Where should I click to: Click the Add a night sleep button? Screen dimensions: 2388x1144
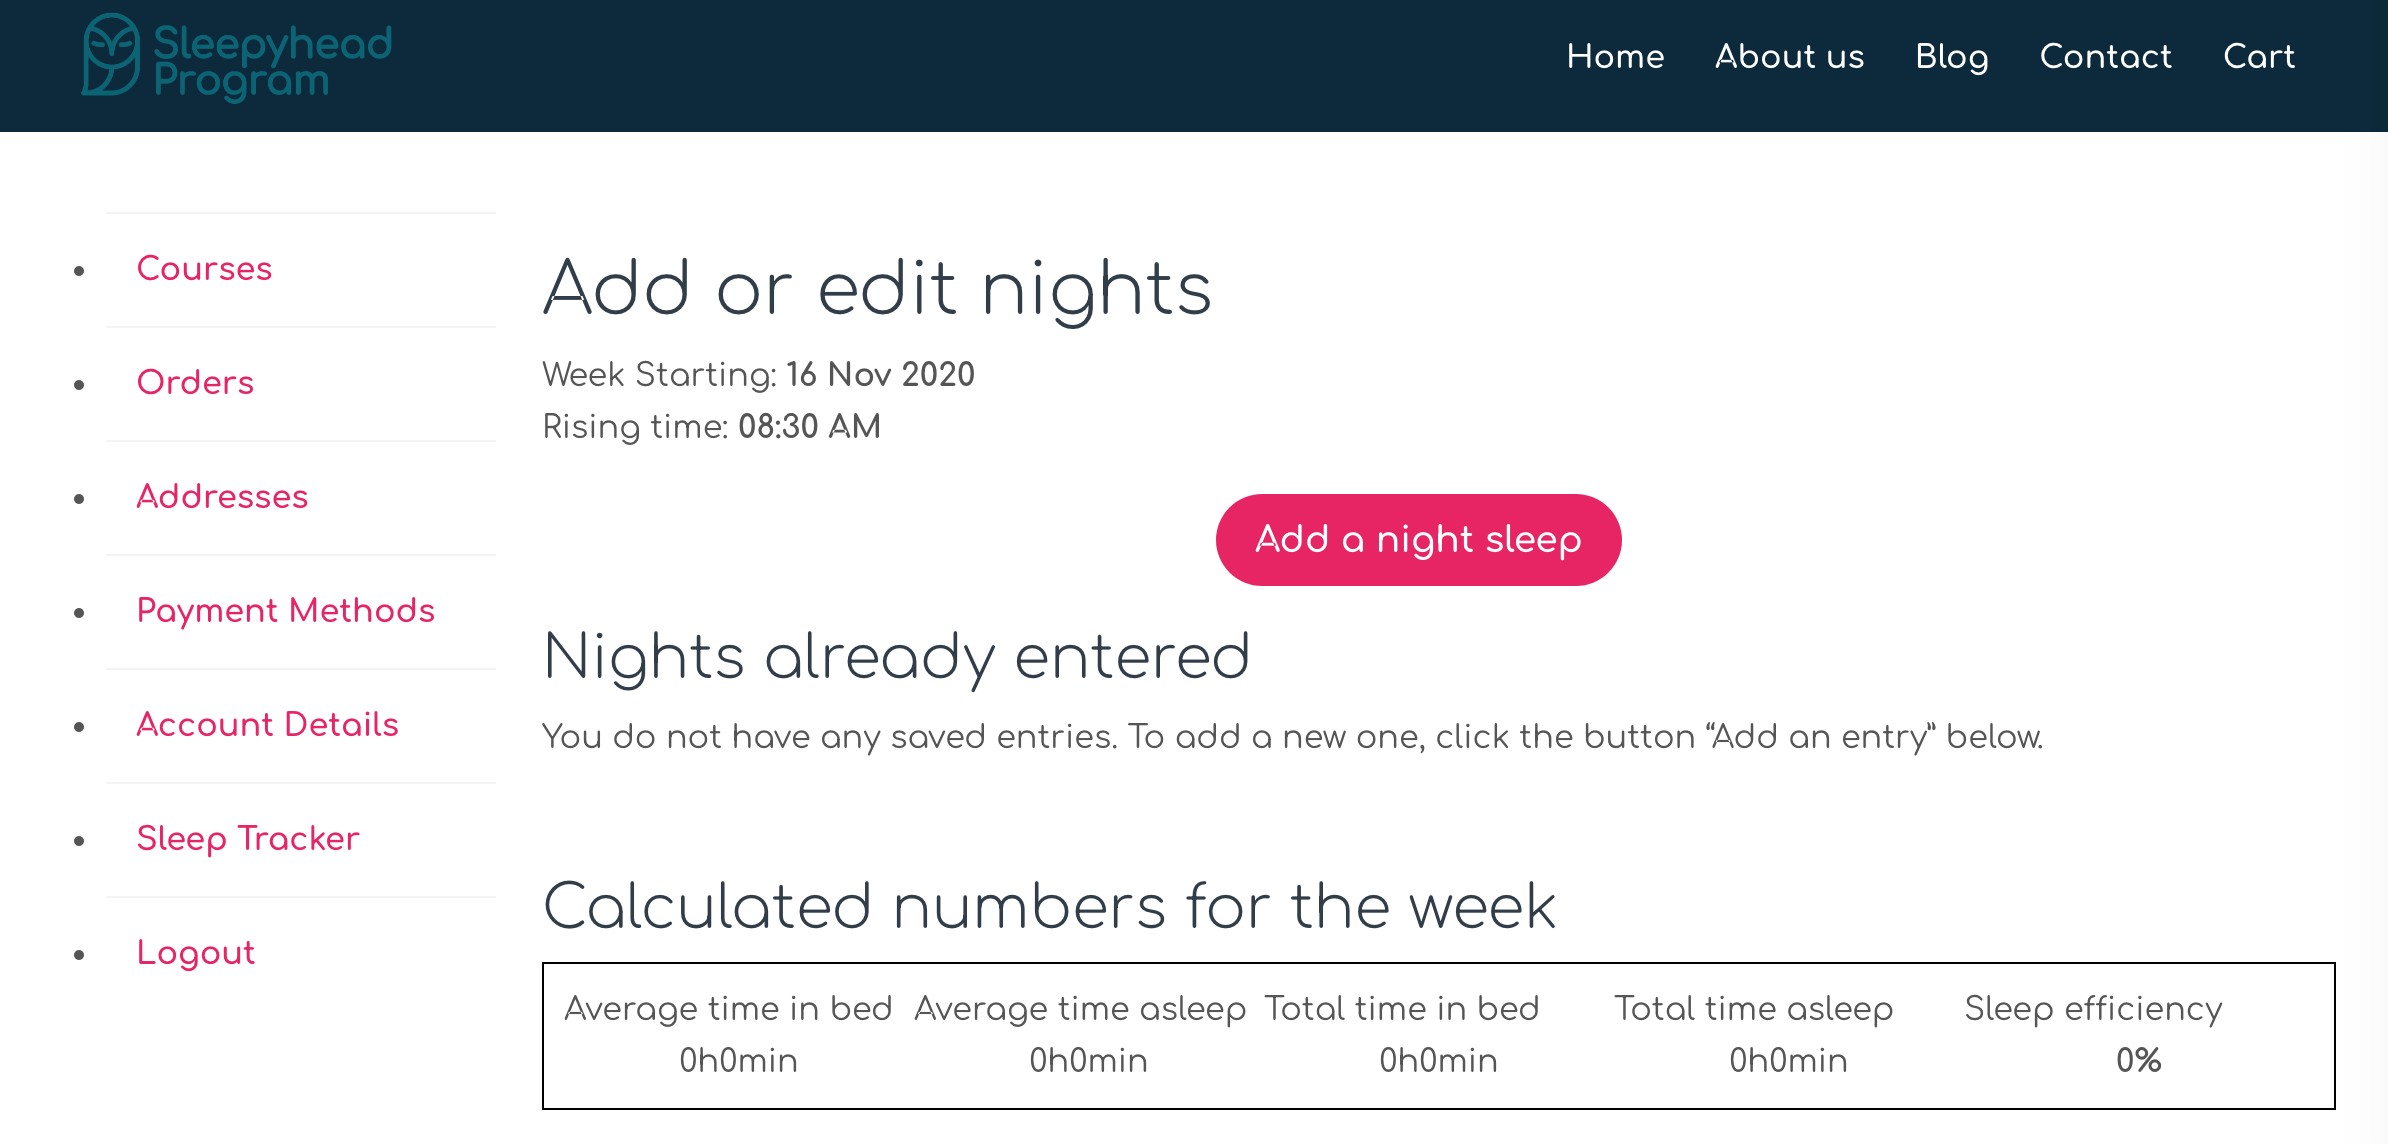[1418, 540]
